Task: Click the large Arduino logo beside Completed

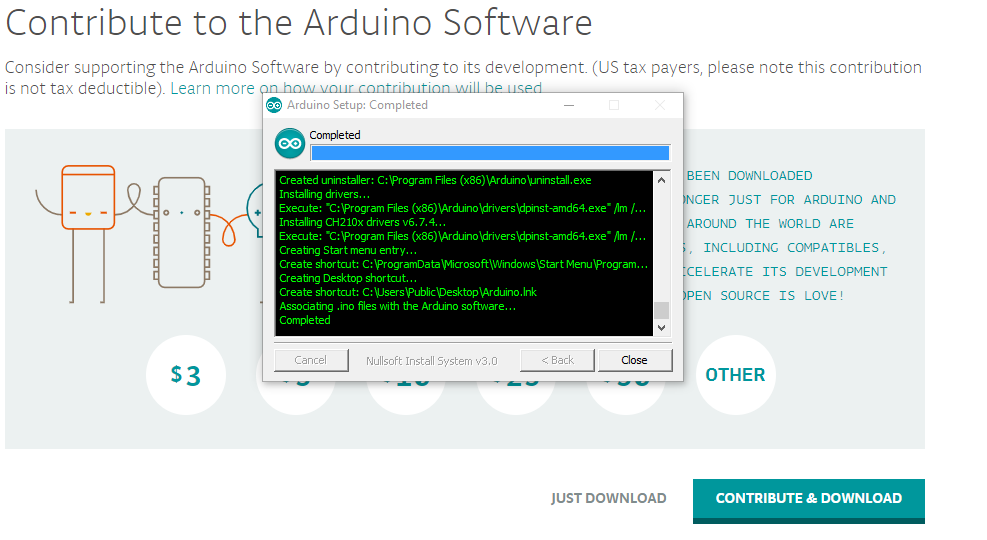Action: 290,143
